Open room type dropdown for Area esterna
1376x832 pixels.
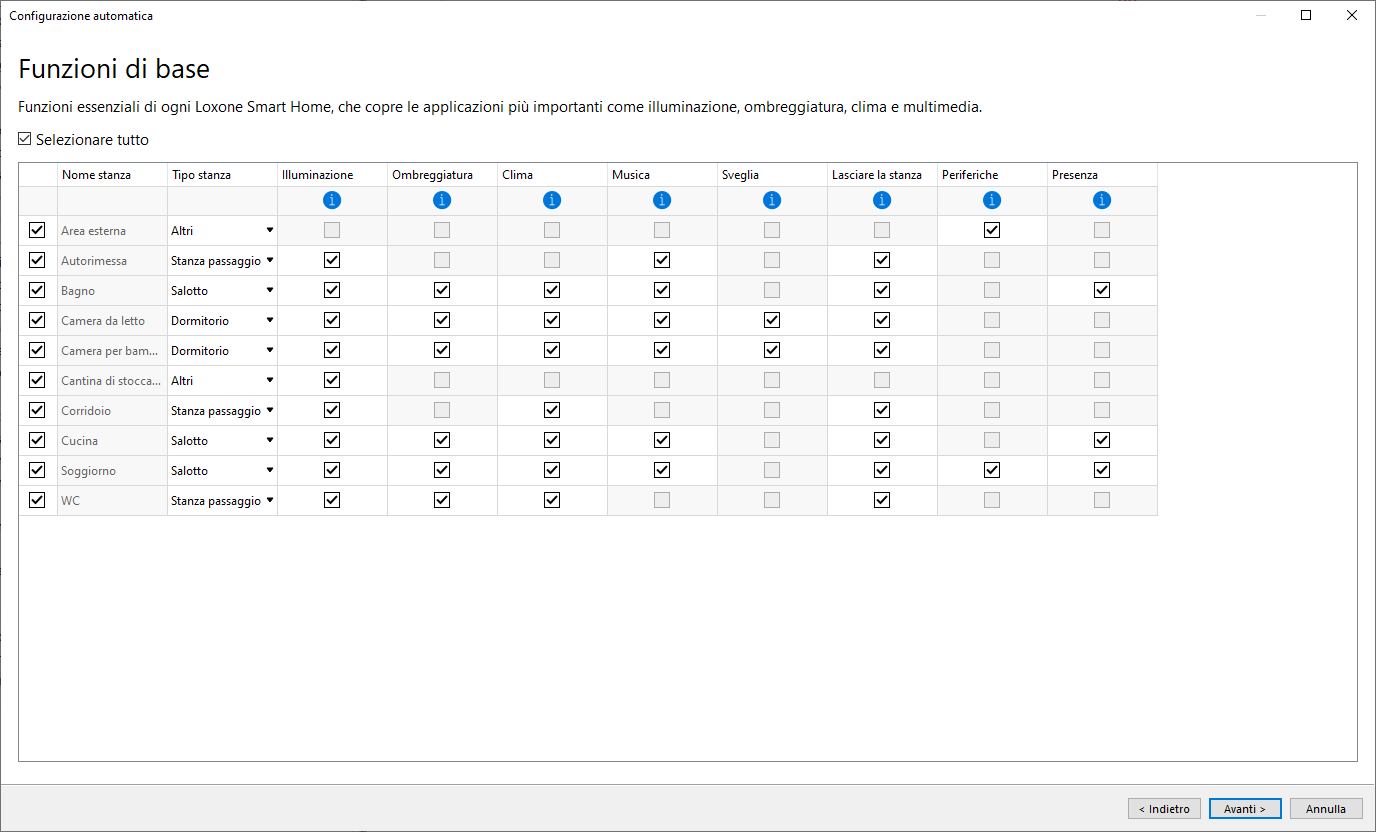(269, 230)
